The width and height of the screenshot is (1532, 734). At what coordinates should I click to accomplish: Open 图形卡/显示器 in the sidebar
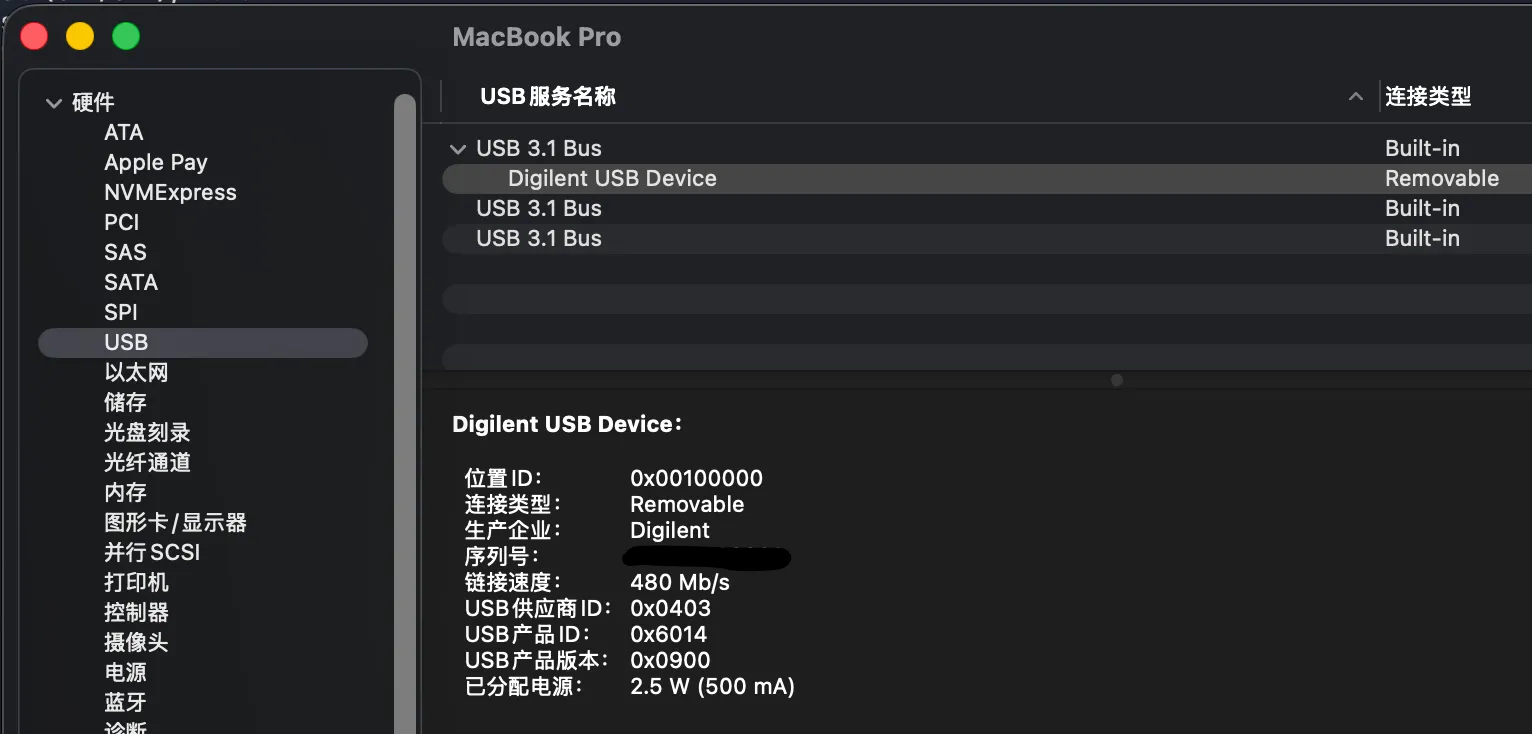[x=175, y=523]
